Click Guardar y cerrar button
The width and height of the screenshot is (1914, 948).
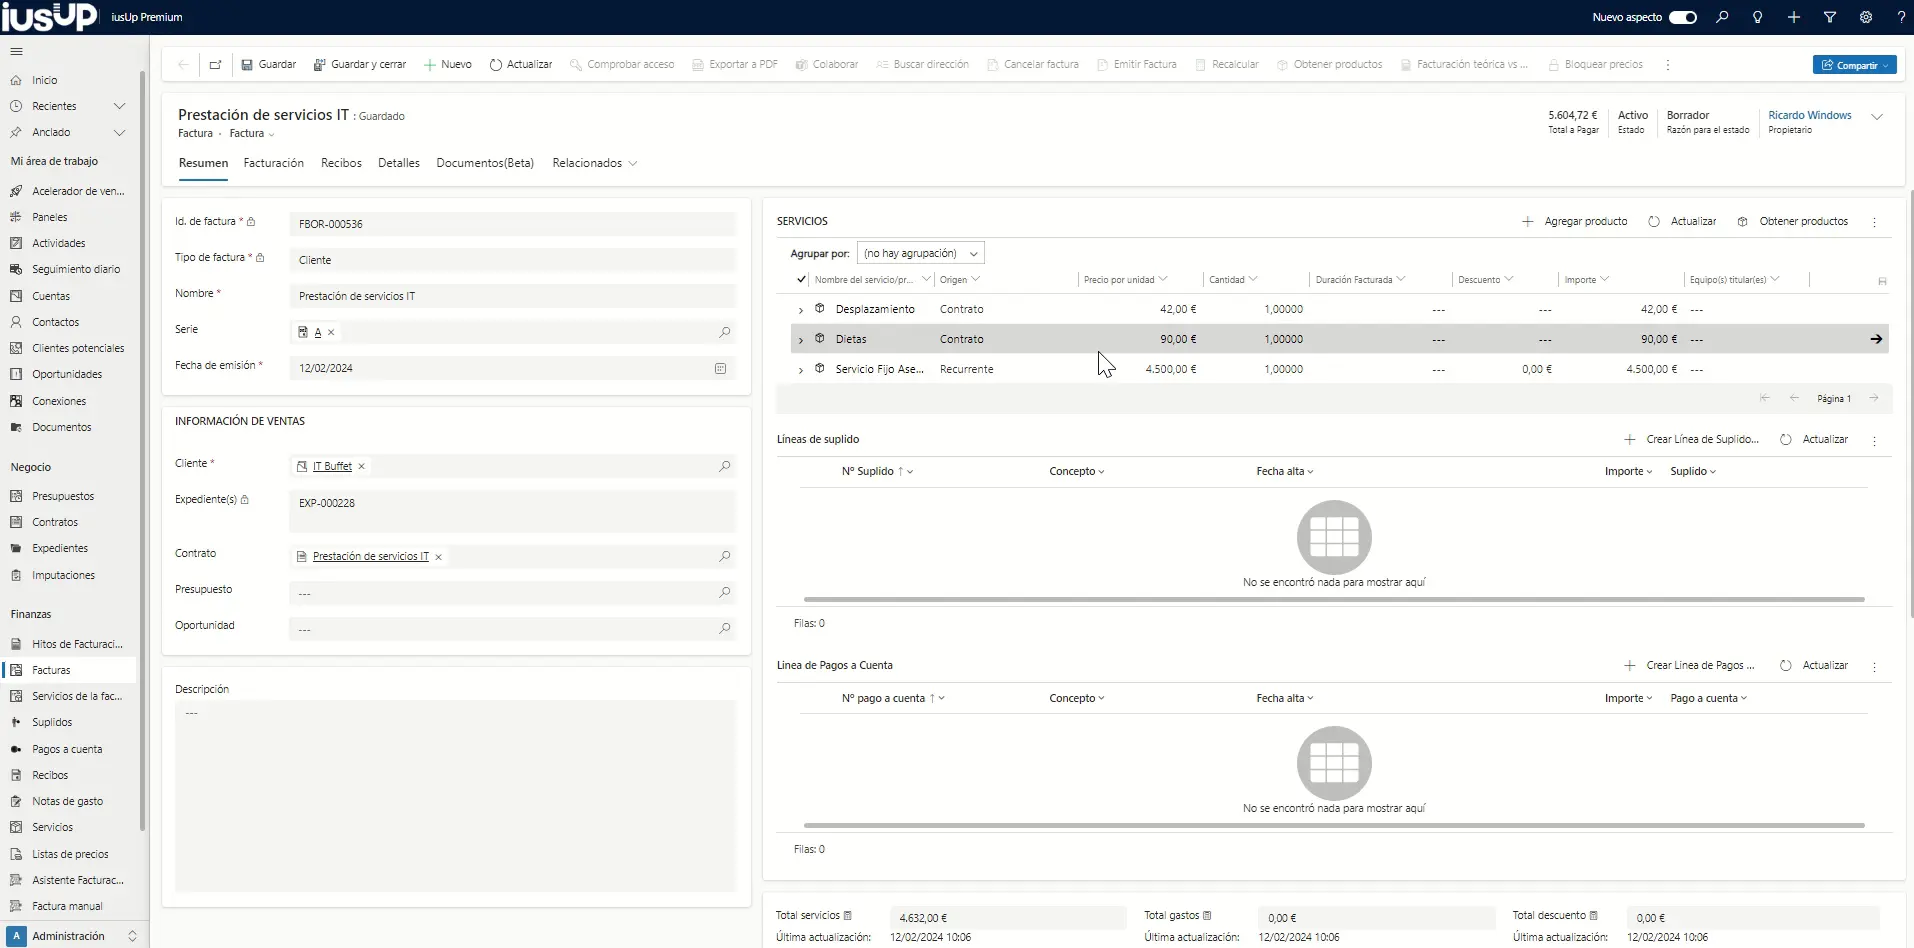click(x=360, y=64)
